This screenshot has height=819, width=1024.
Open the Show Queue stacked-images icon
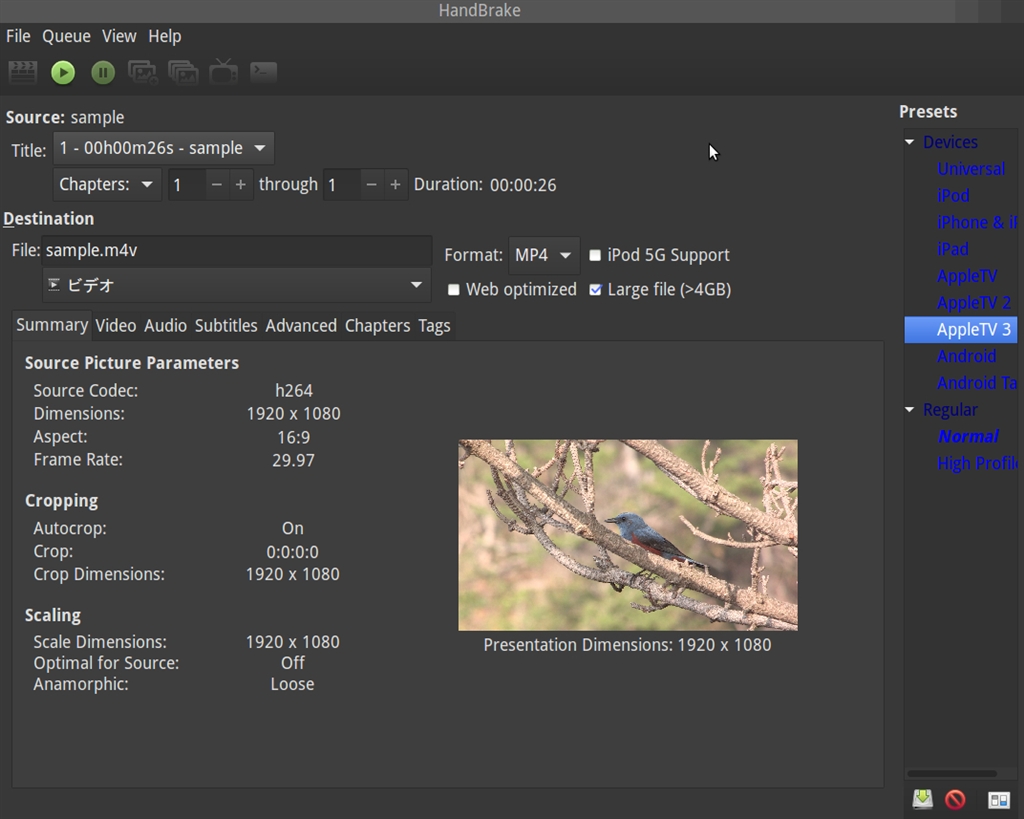tap(183, 72)
